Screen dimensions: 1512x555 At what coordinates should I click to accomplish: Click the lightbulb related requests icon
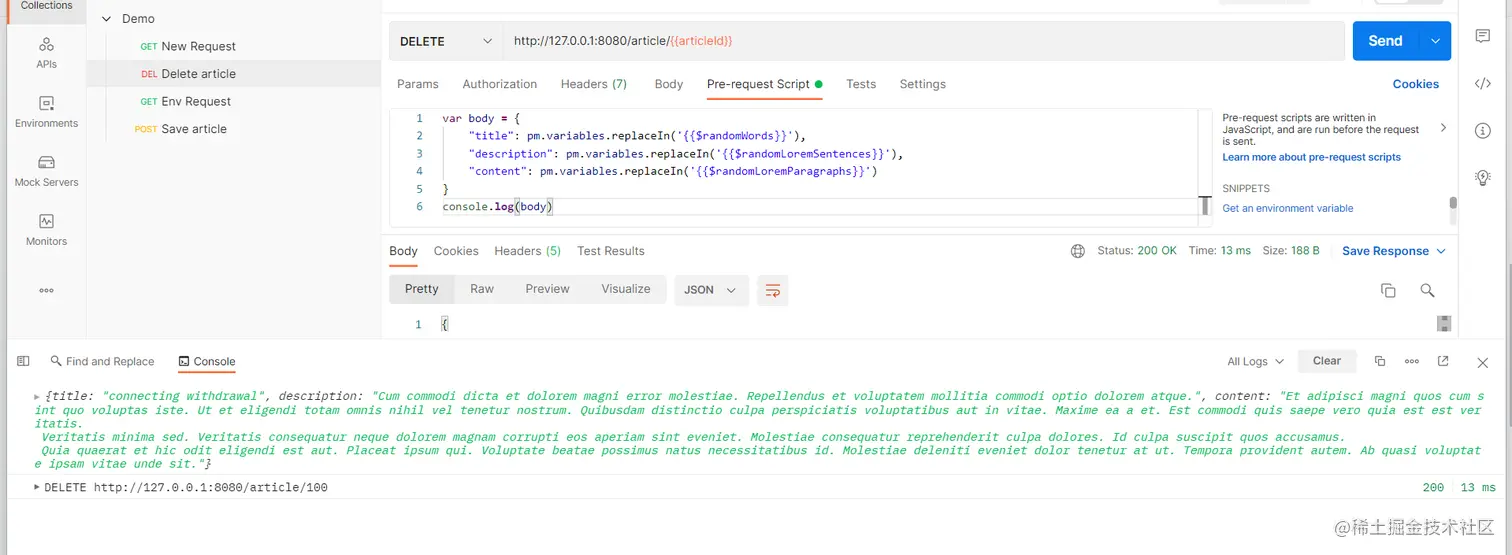[x=1483, y=177]
